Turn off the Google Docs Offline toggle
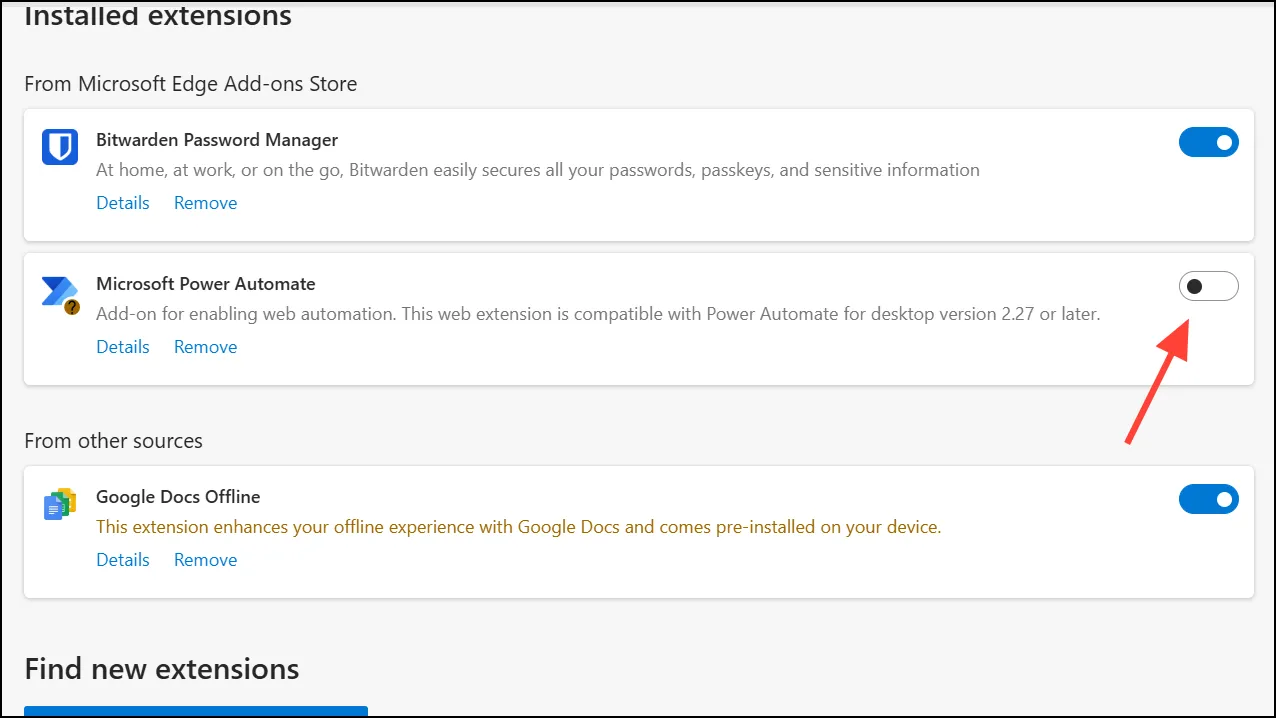Screen dimensions: 1276x718 [x=1209, y=498]
